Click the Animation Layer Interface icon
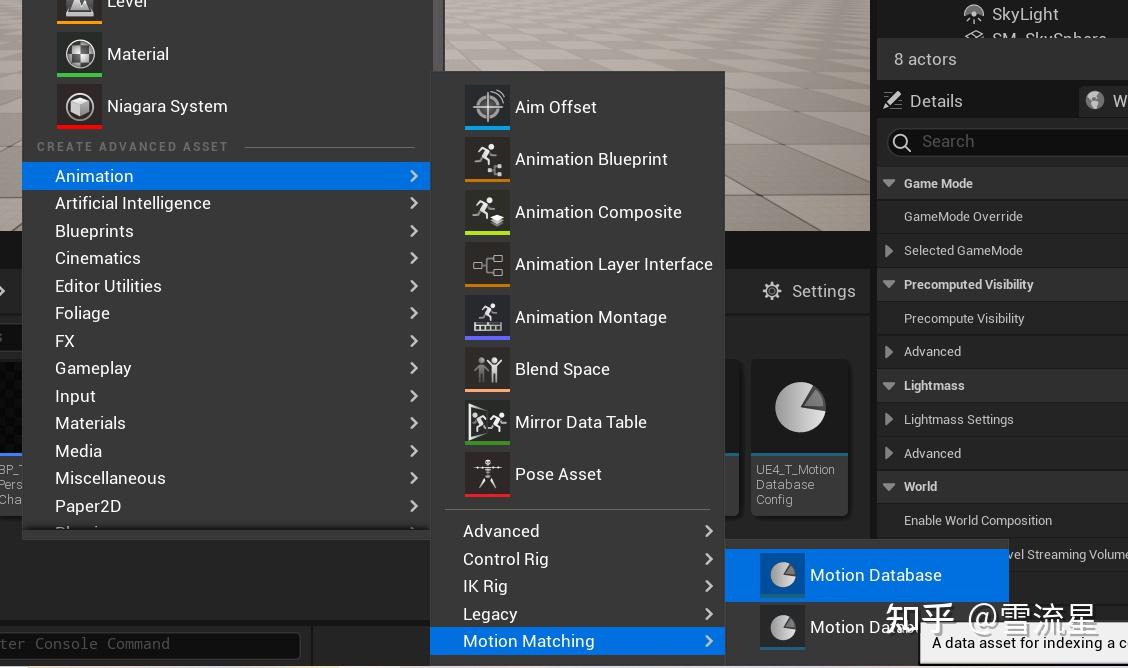Screen dimensions: 1128x668 (487, 265)
